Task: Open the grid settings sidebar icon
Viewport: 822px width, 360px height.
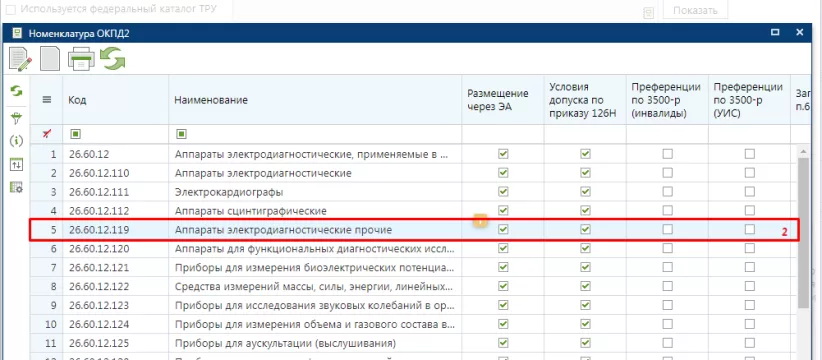Action: point(16,187)
